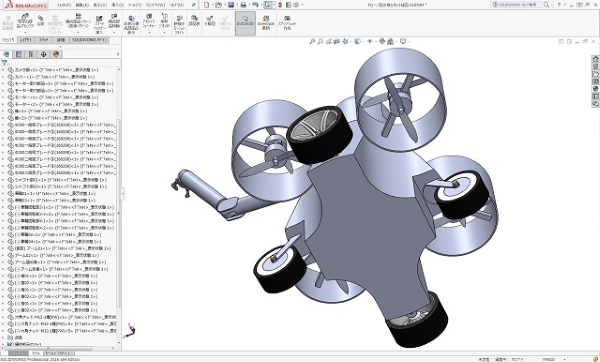Click the Print icon in the top toolbar
Image resolution: width=600 pixels, height=362 pixels.
pos(243,5)
